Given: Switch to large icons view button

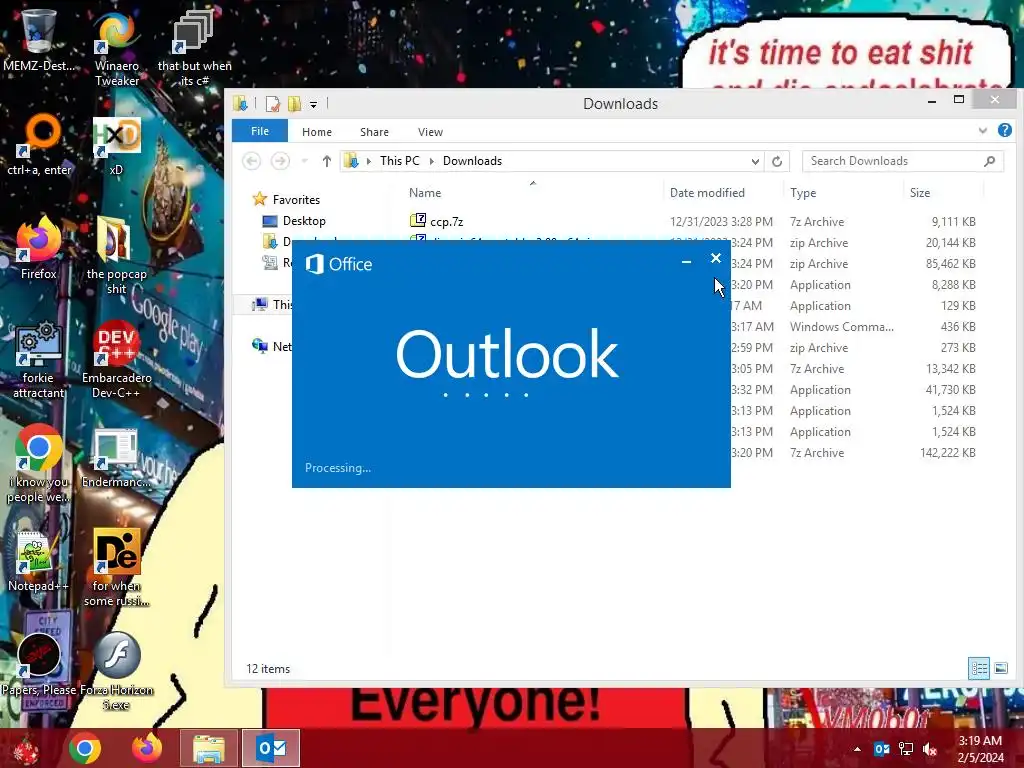Looking at the screenshot, I should coord(1000,668).
